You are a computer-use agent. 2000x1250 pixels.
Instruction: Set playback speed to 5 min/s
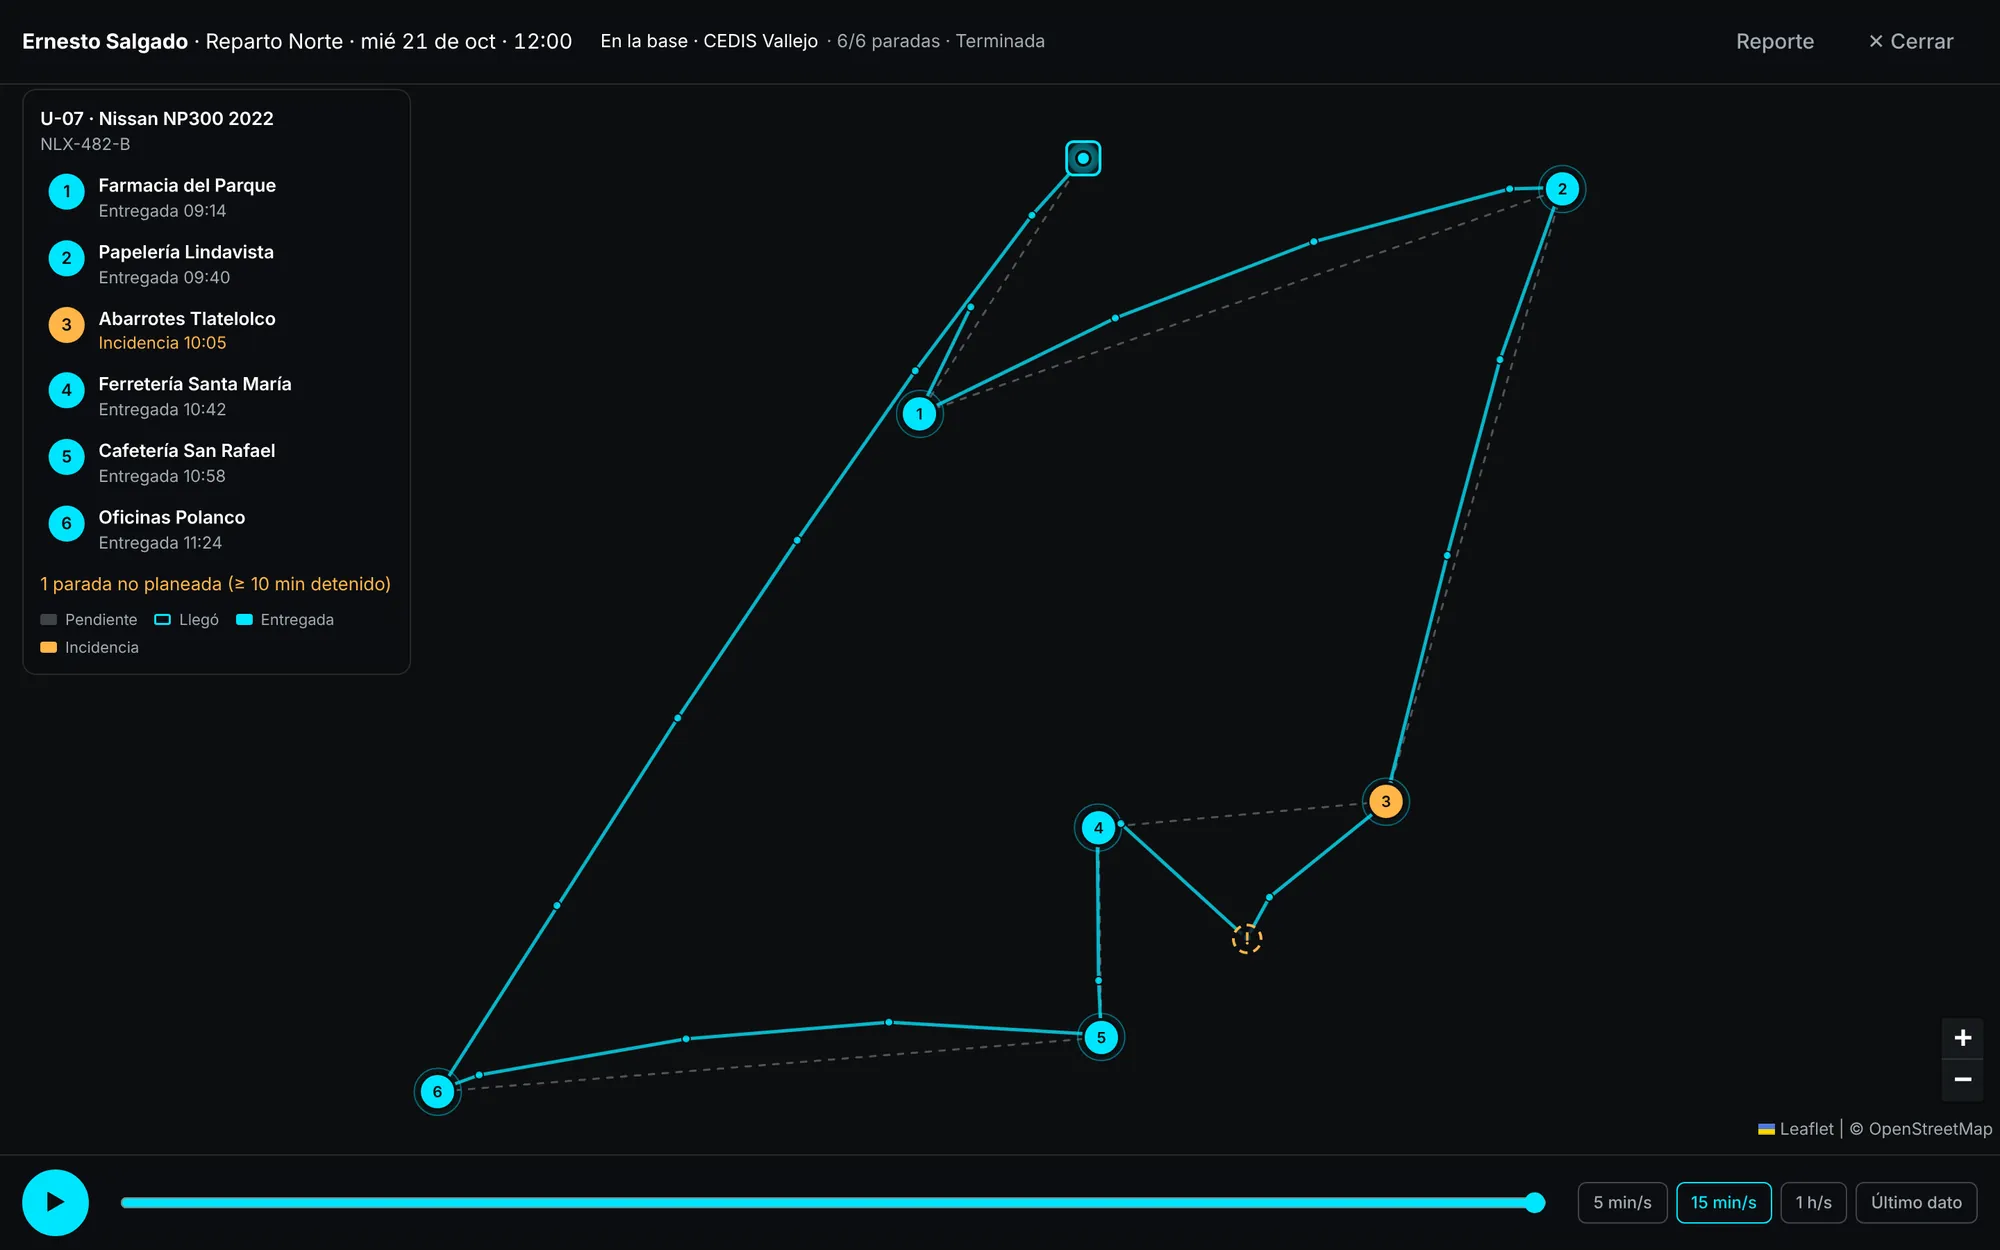coord(1622,1202)
